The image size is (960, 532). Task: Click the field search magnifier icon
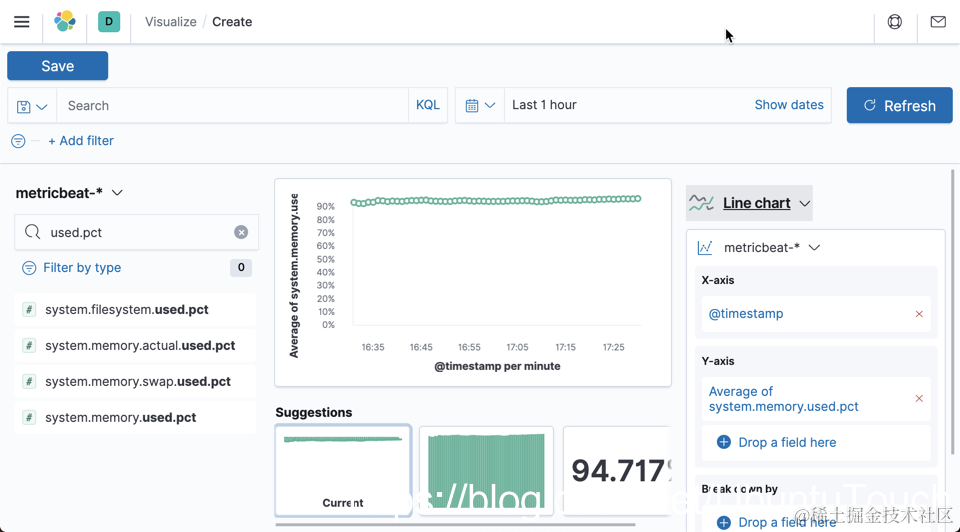(32, 232)
